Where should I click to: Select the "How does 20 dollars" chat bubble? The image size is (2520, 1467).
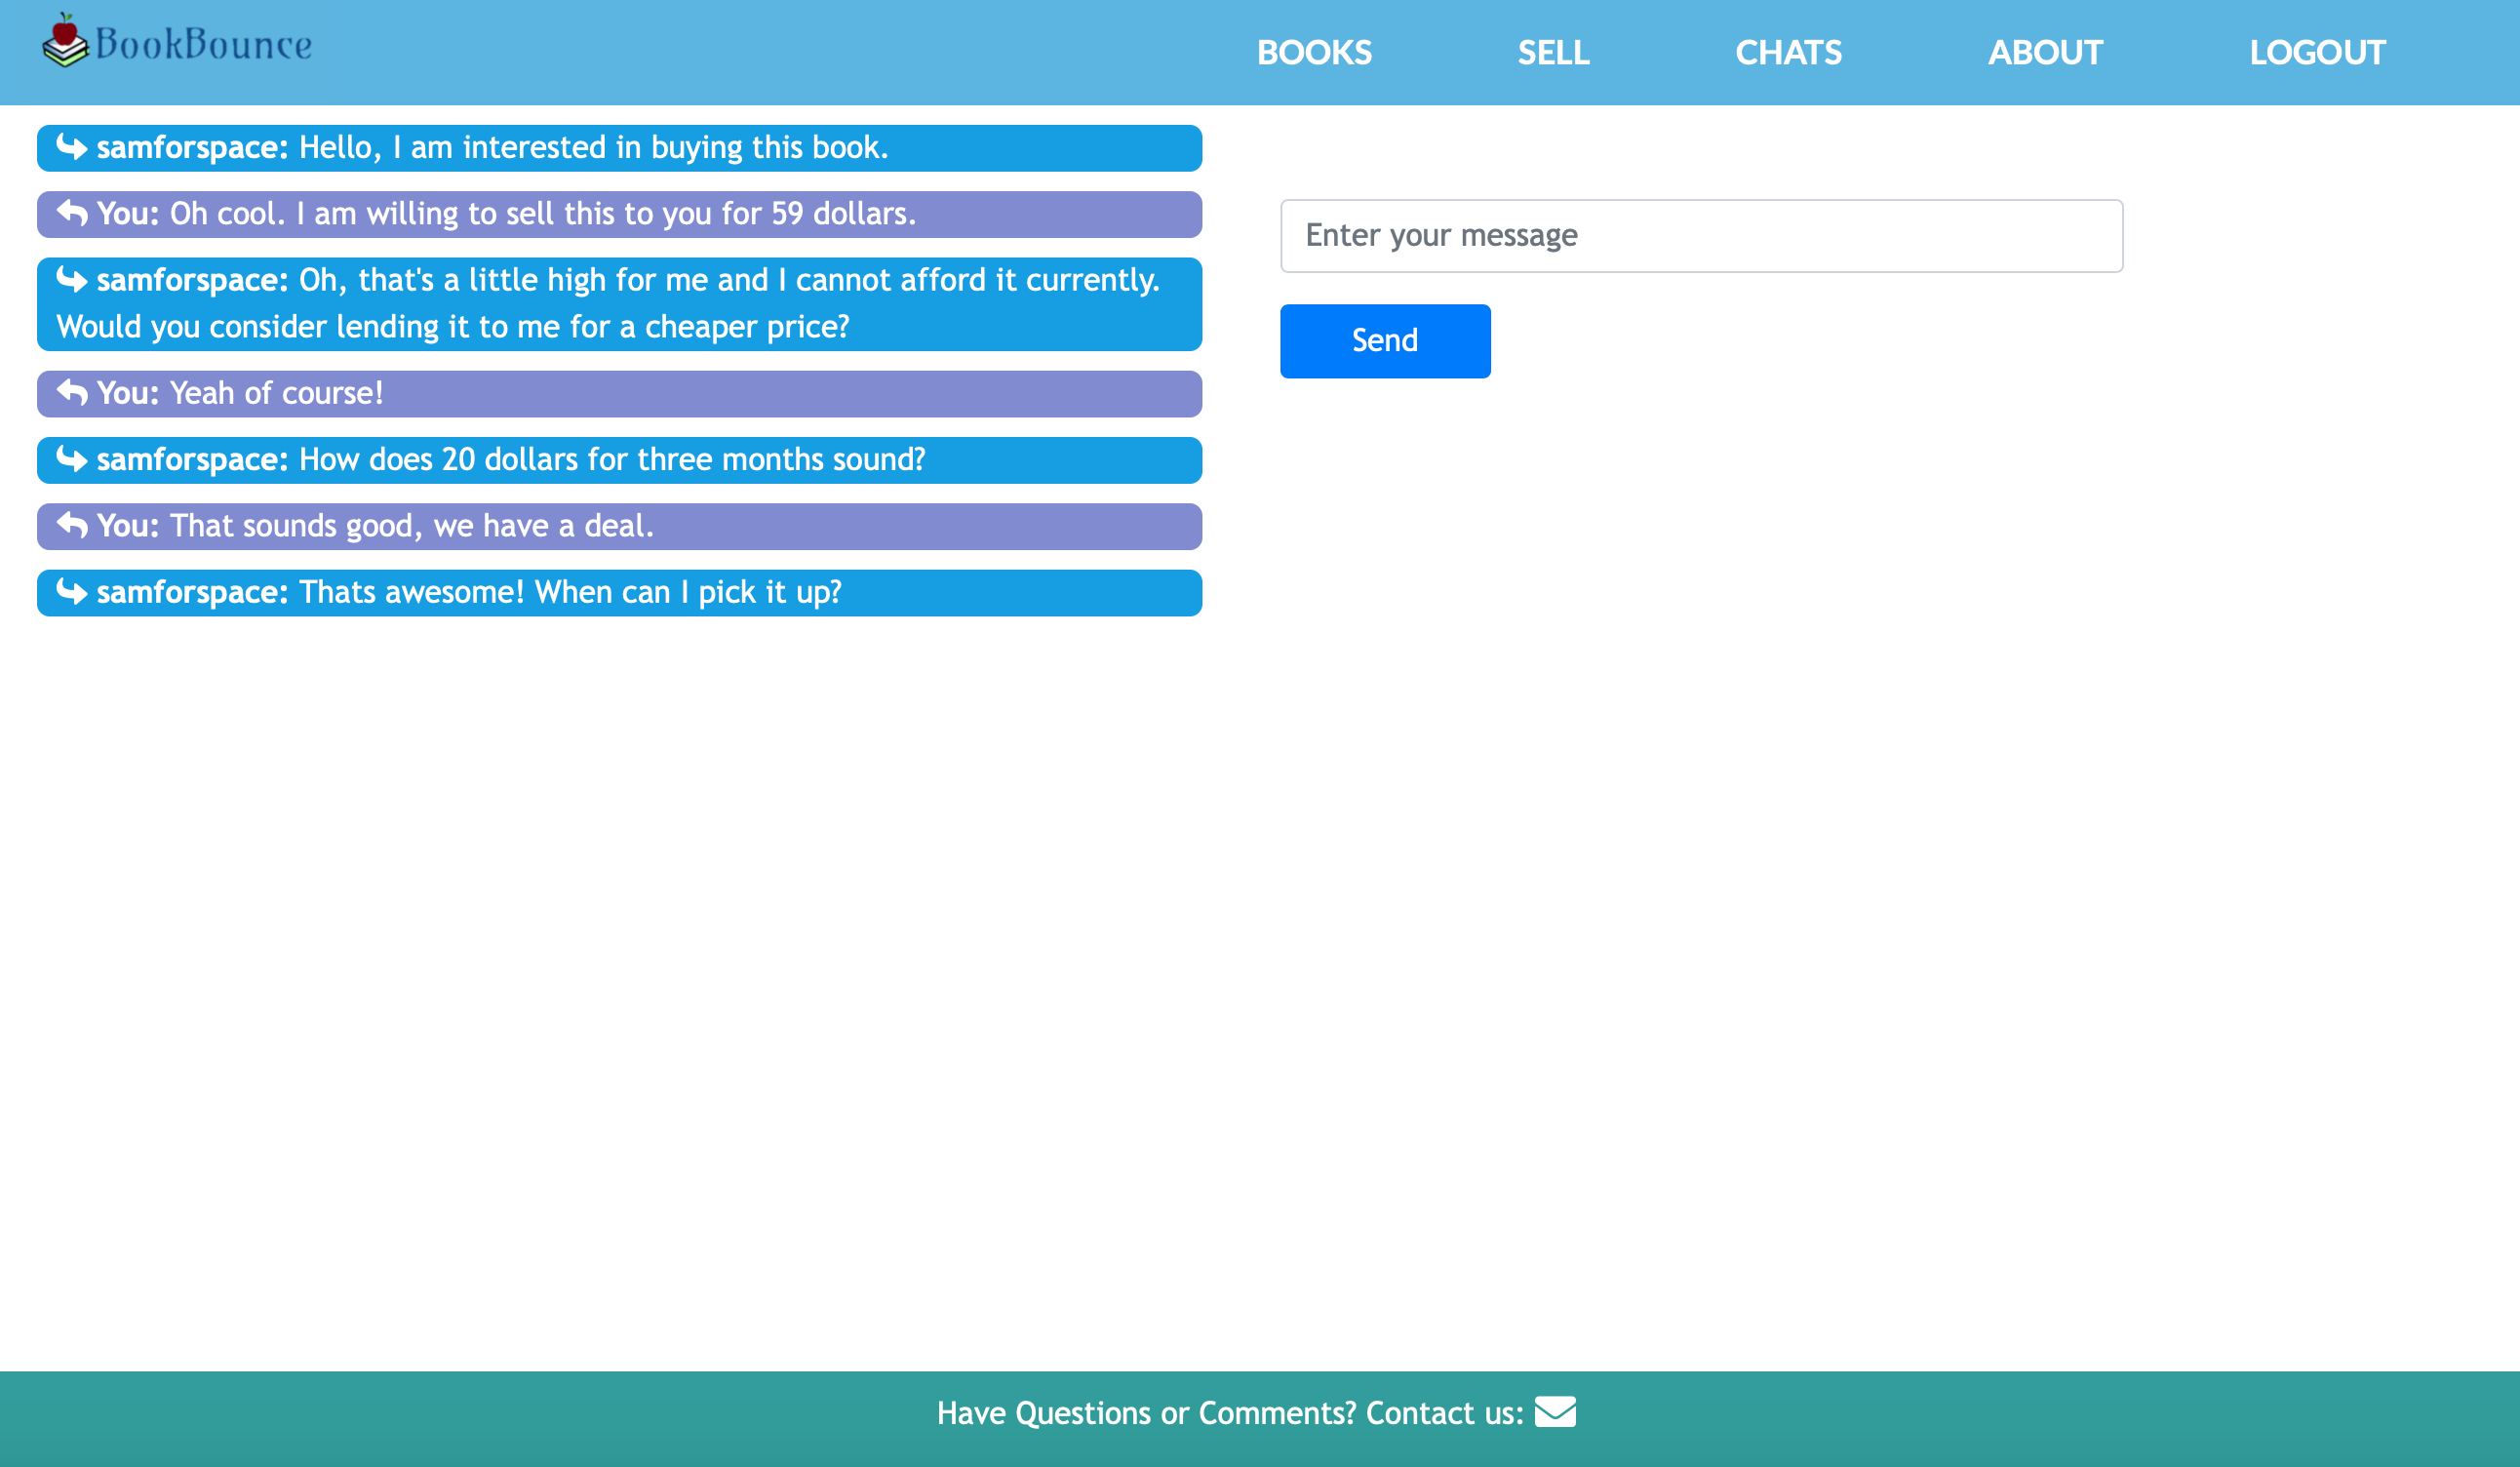612,460
